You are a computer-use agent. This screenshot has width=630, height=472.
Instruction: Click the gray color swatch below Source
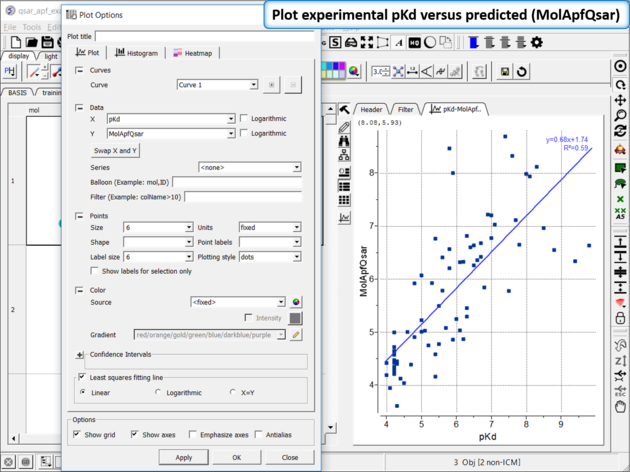click(296, 318)
